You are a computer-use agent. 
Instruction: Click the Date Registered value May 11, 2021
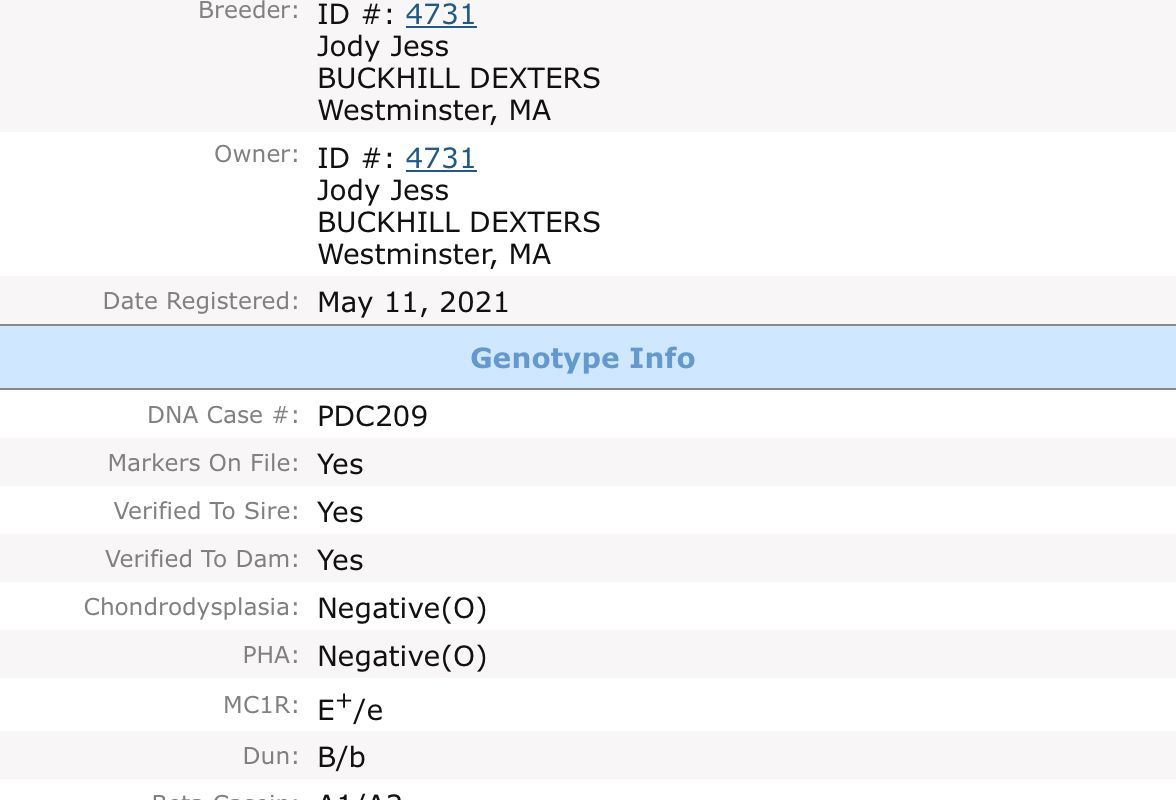pos(413,302)
